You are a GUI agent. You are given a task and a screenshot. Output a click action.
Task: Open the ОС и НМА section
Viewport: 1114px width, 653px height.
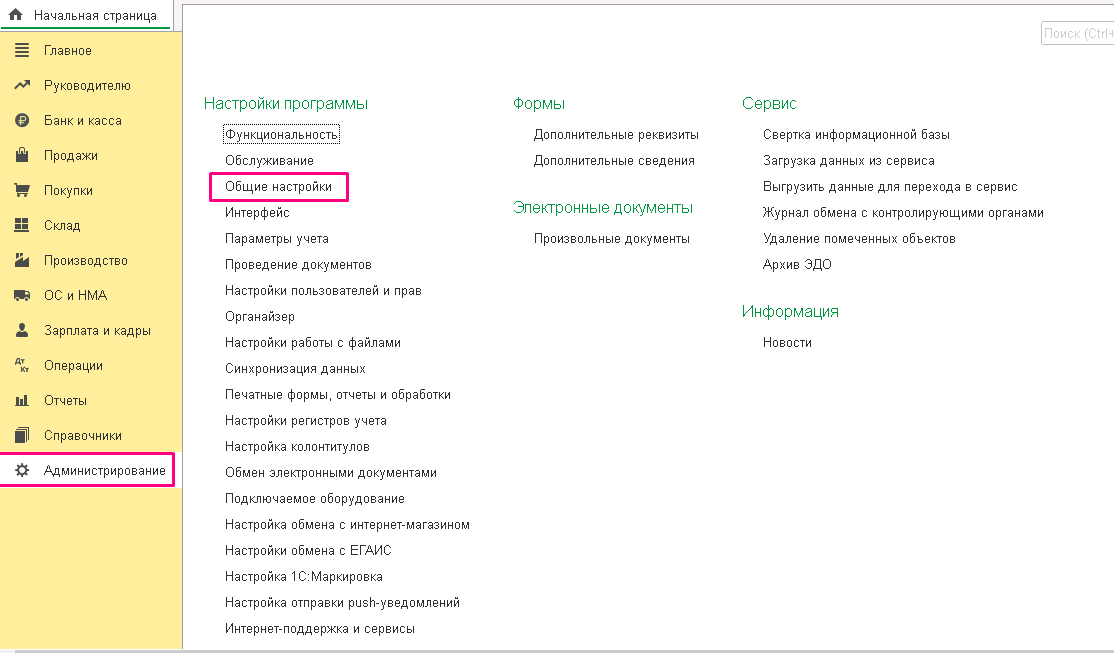[x=91, y=295]
